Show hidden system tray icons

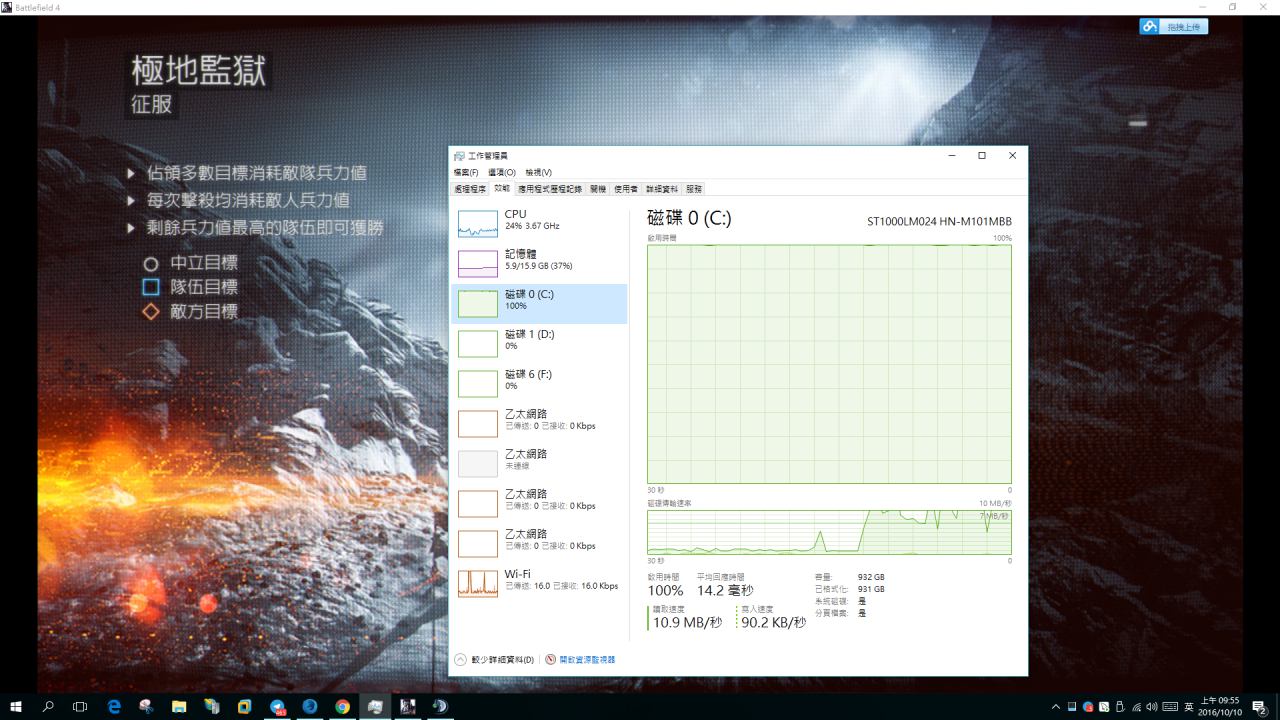1056,707
